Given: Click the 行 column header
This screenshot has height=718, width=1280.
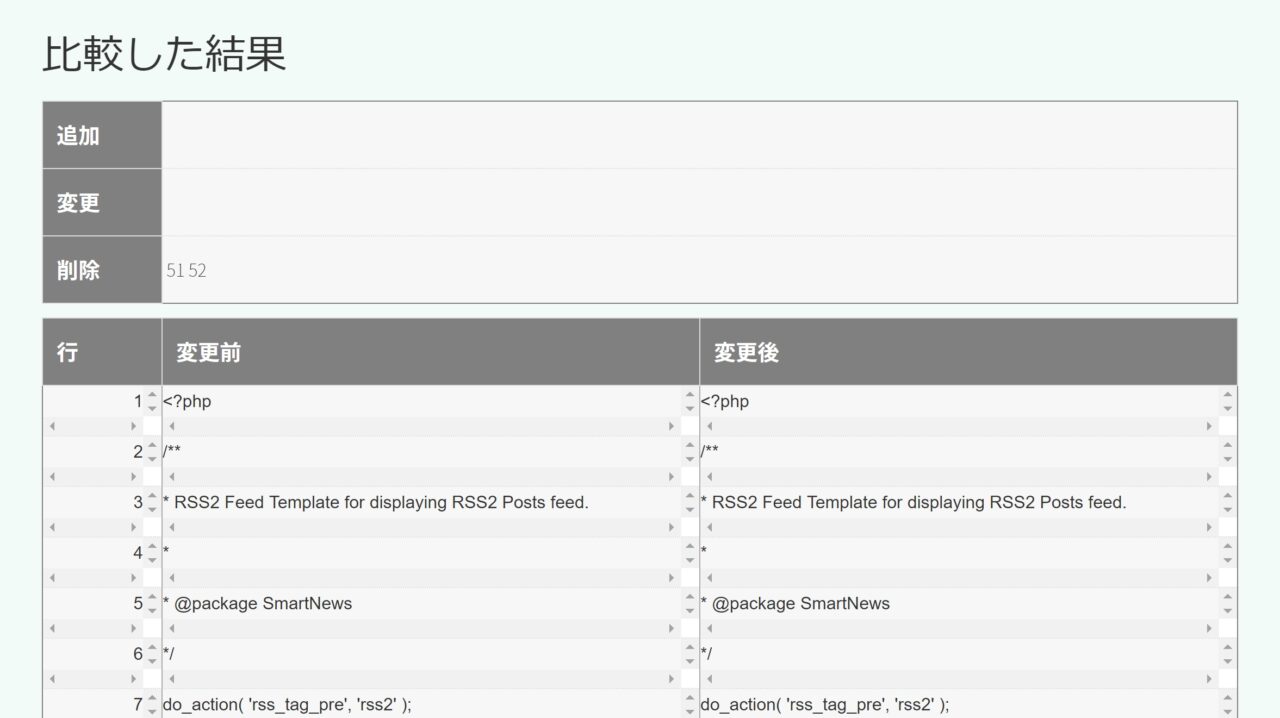Looking at the screenshot, I should [101, 352].
